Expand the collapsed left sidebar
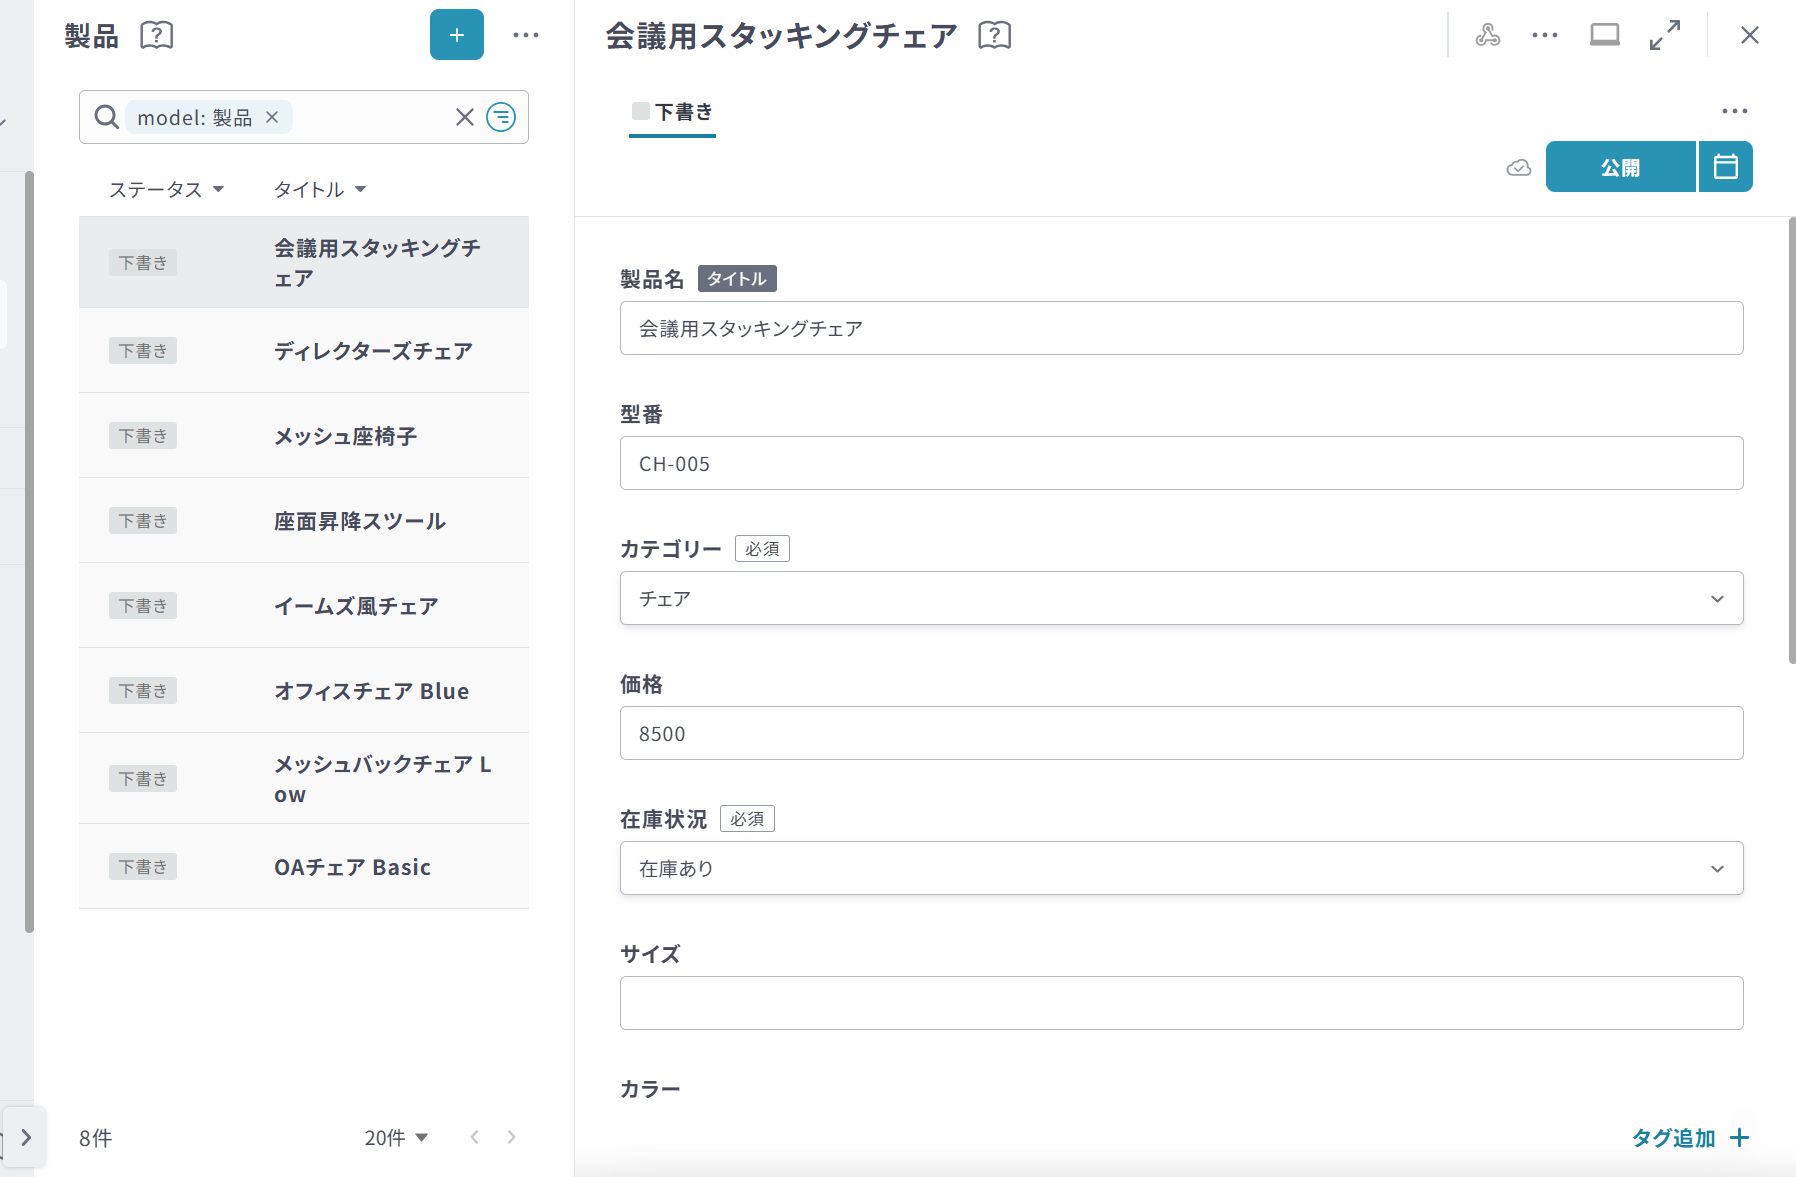The width and height of the screenshot is (1796, 1177). 26,1137
